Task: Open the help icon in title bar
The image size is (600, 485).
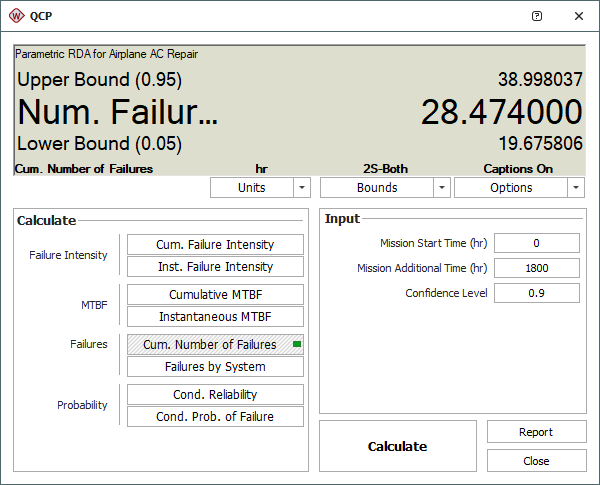Action: [x=537, y=17]
